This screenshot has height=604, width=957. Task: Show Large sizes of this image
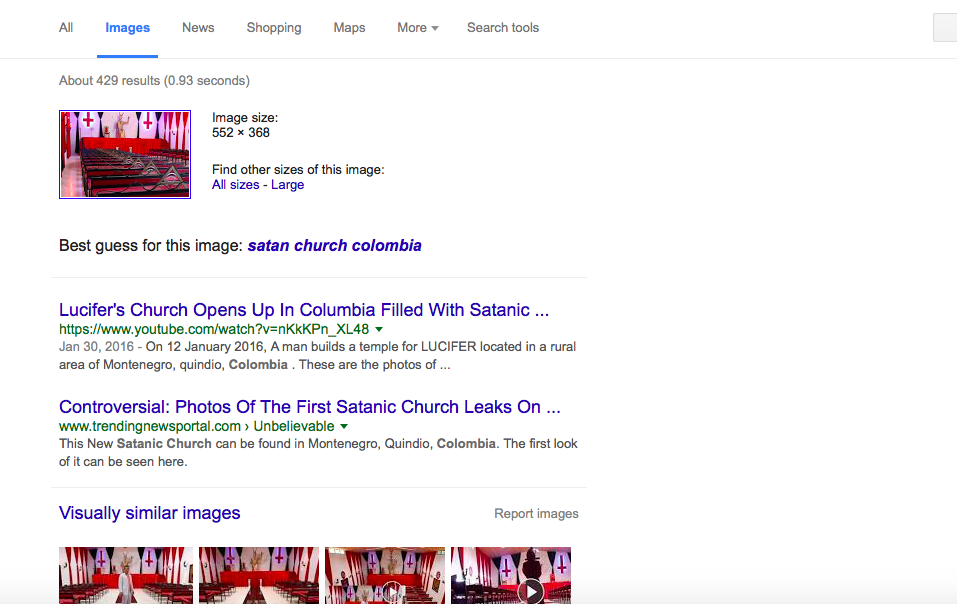(287, 185)
